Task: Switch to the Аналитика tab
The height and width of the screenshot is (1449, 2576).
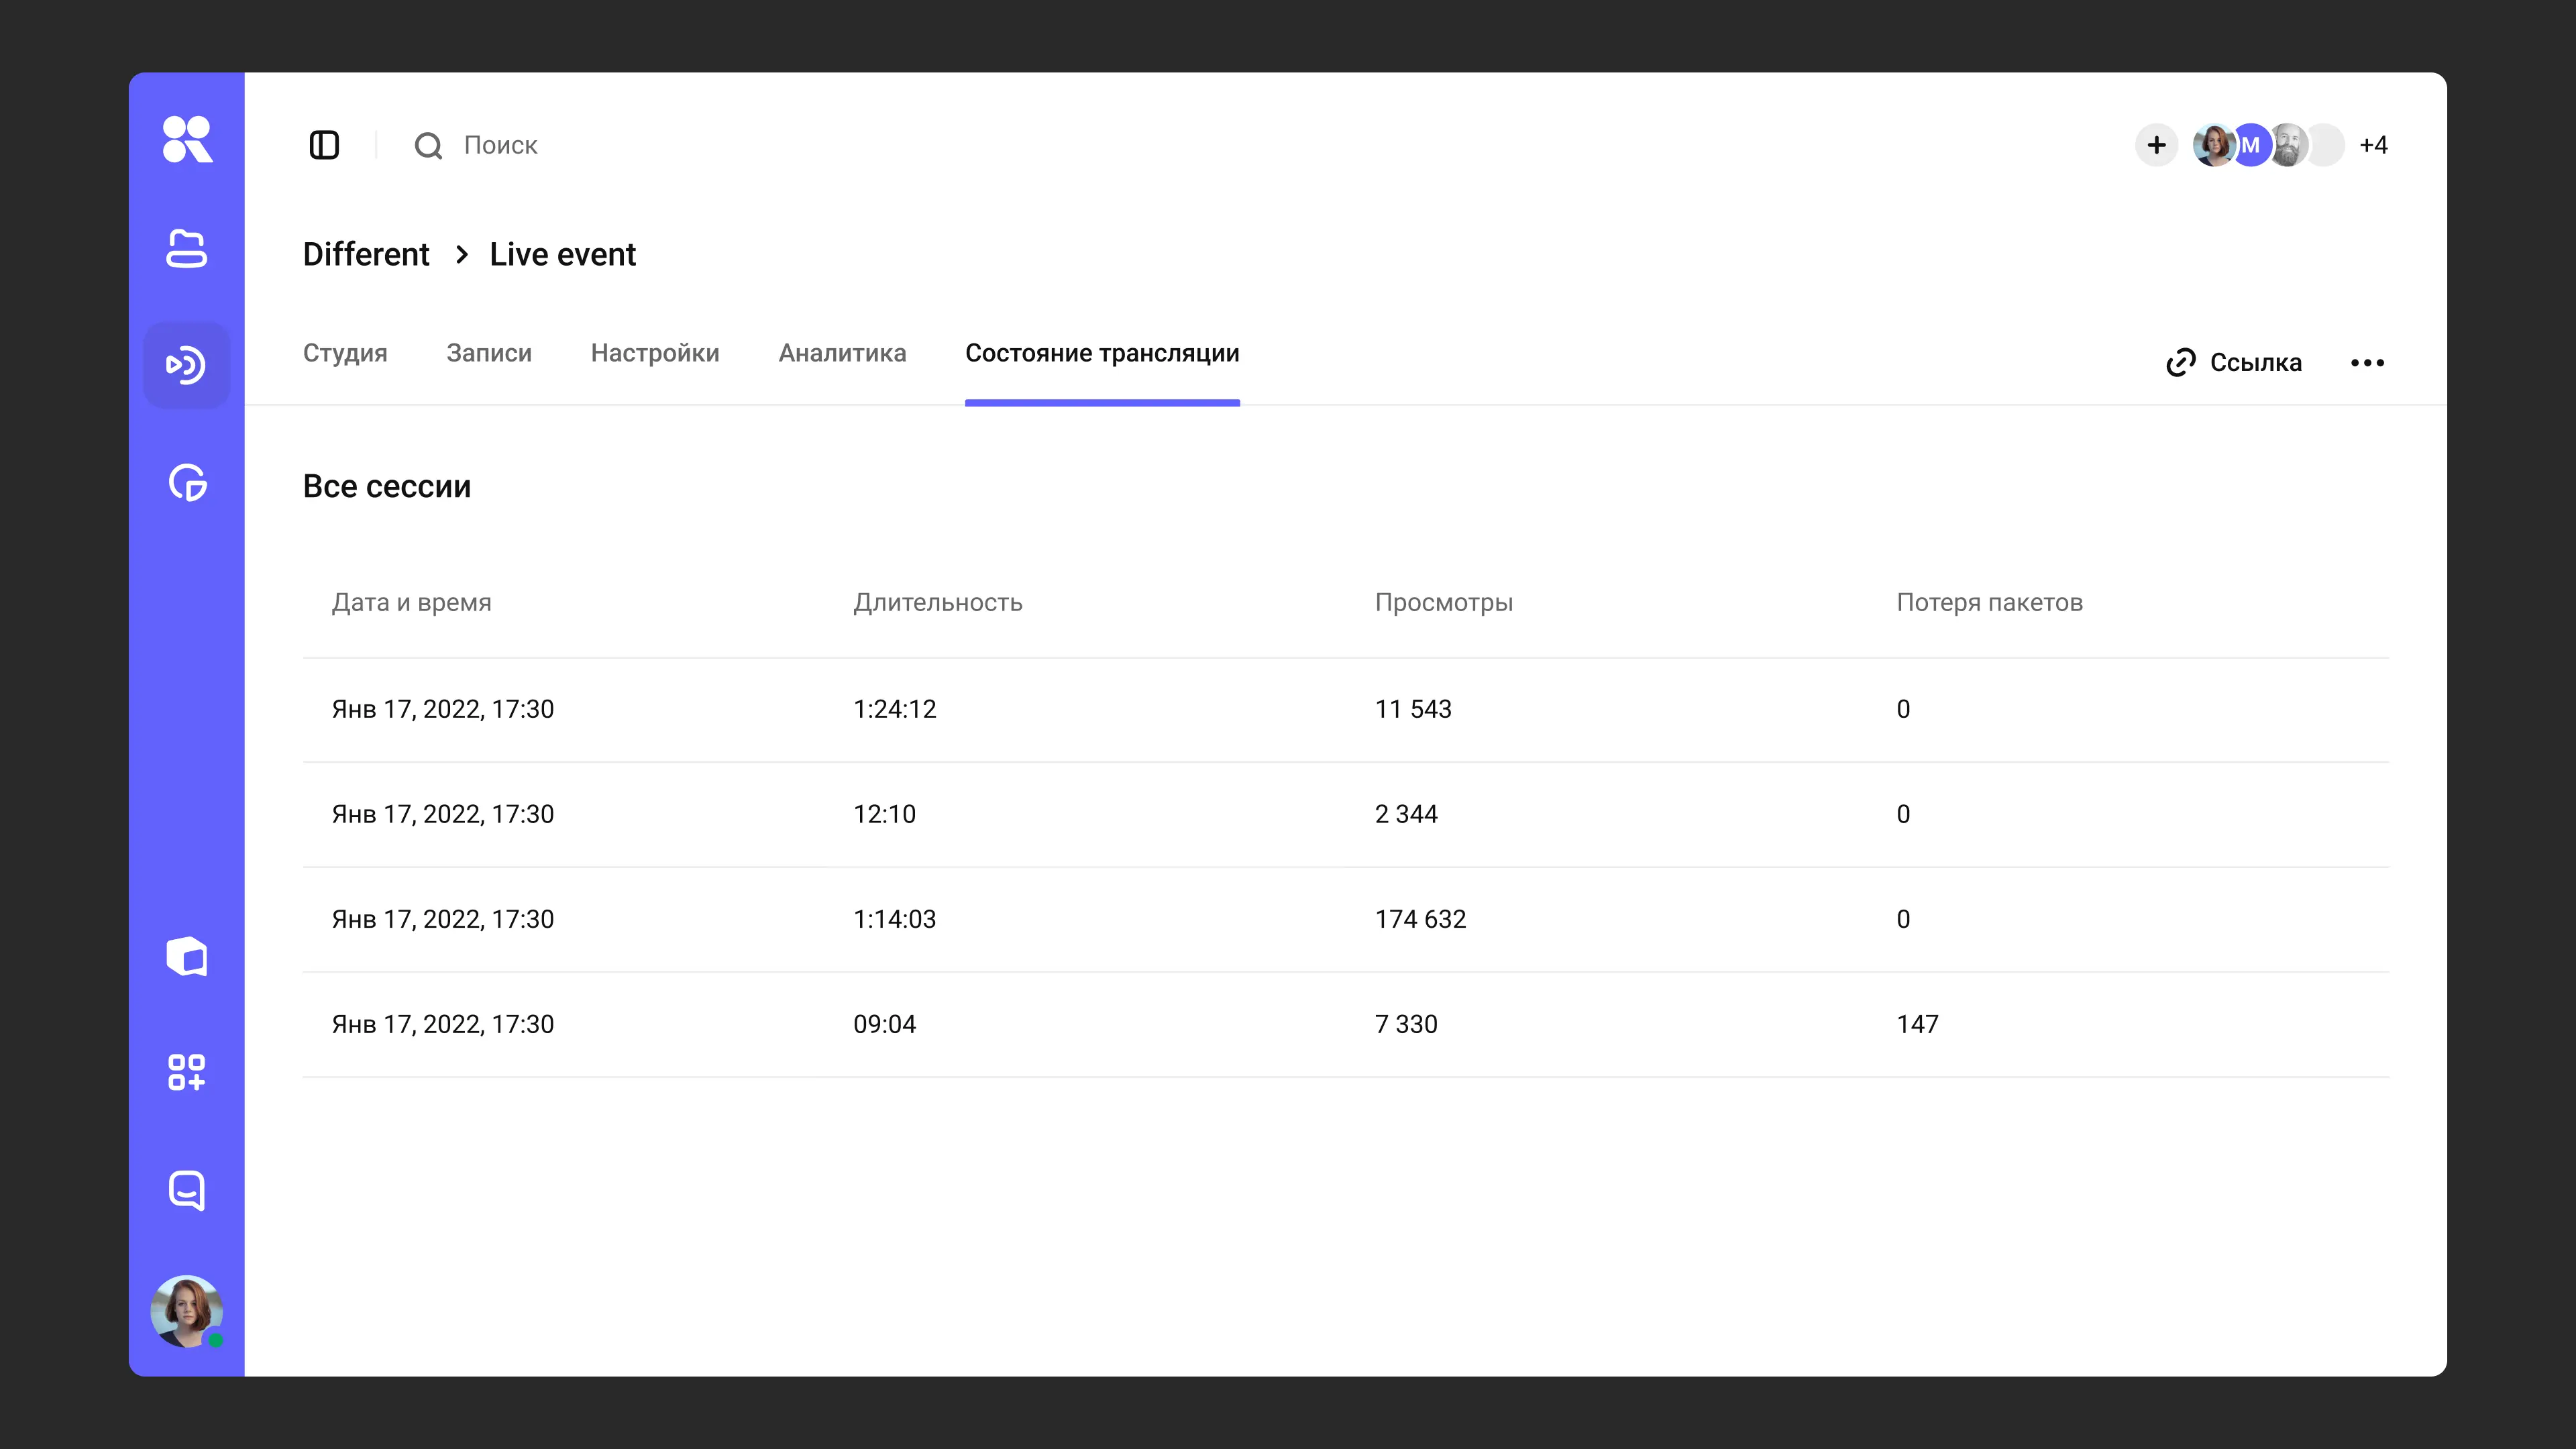Action: (x=842, y=353)
